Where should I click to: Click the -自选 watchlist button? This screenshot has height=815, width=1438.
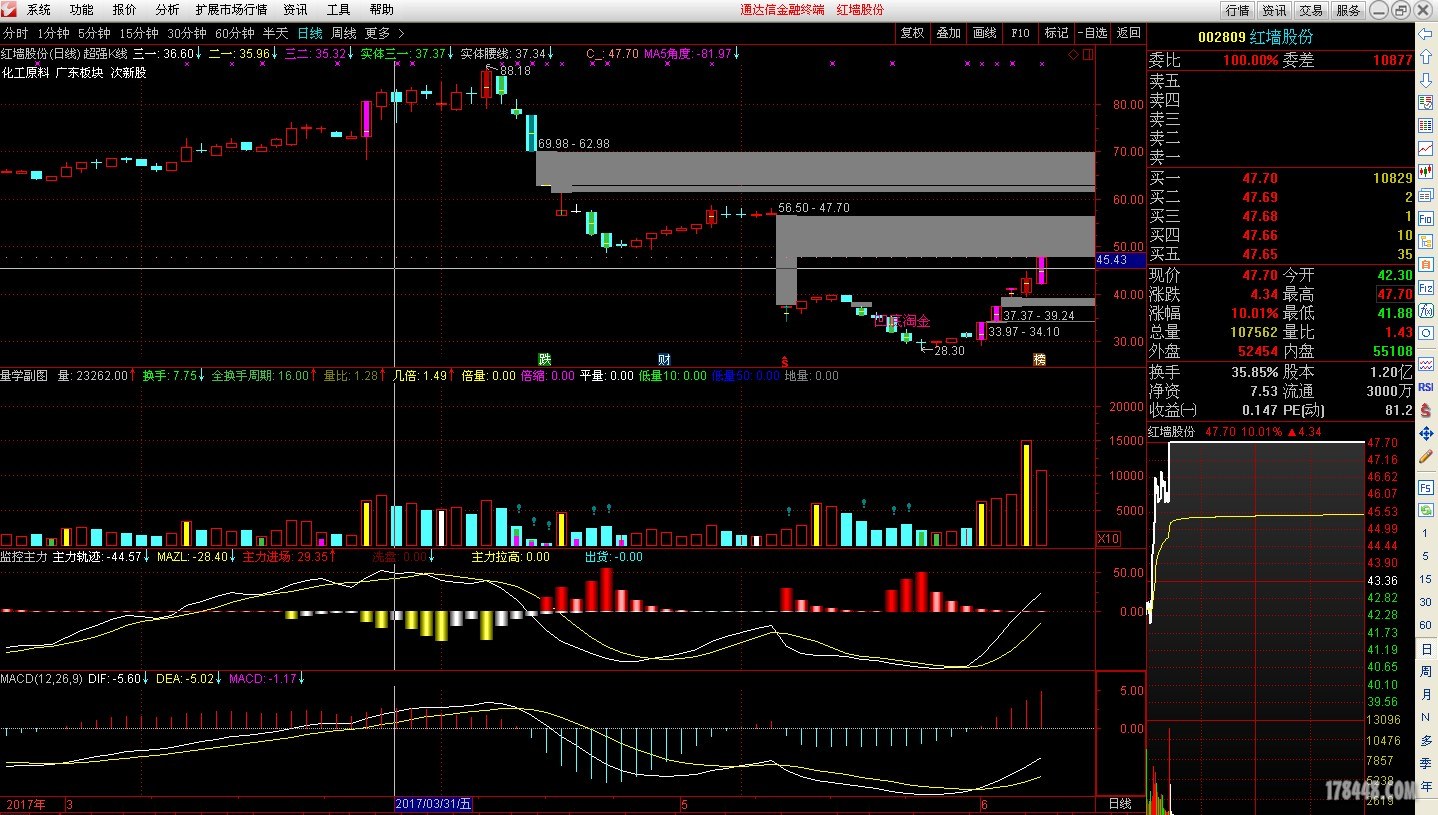[x=1092, y=33]
